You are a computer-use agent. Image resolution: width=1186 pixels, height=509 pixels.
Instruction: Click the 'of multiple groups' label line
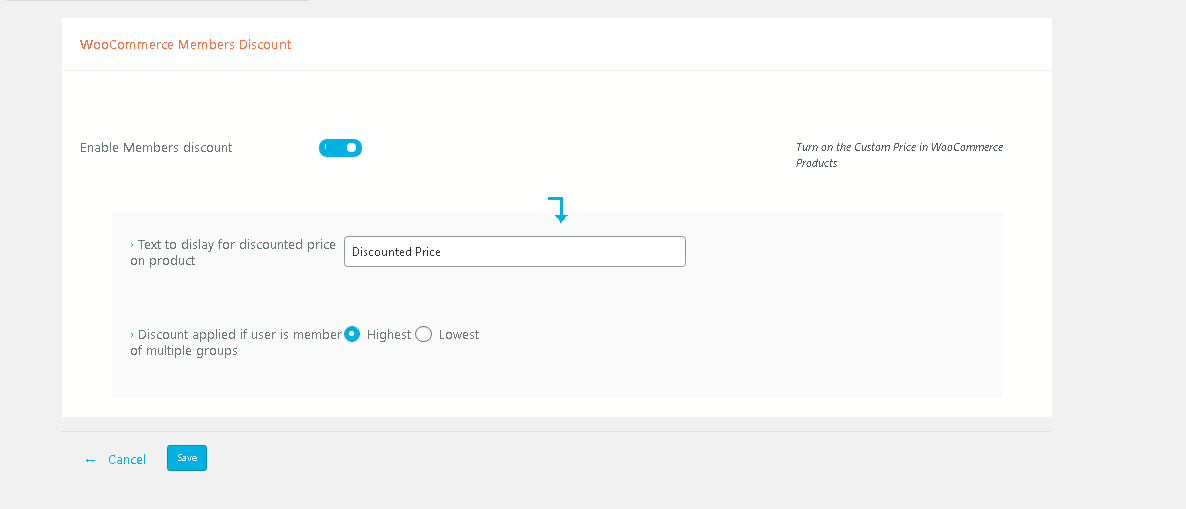[x=184, y=351]
